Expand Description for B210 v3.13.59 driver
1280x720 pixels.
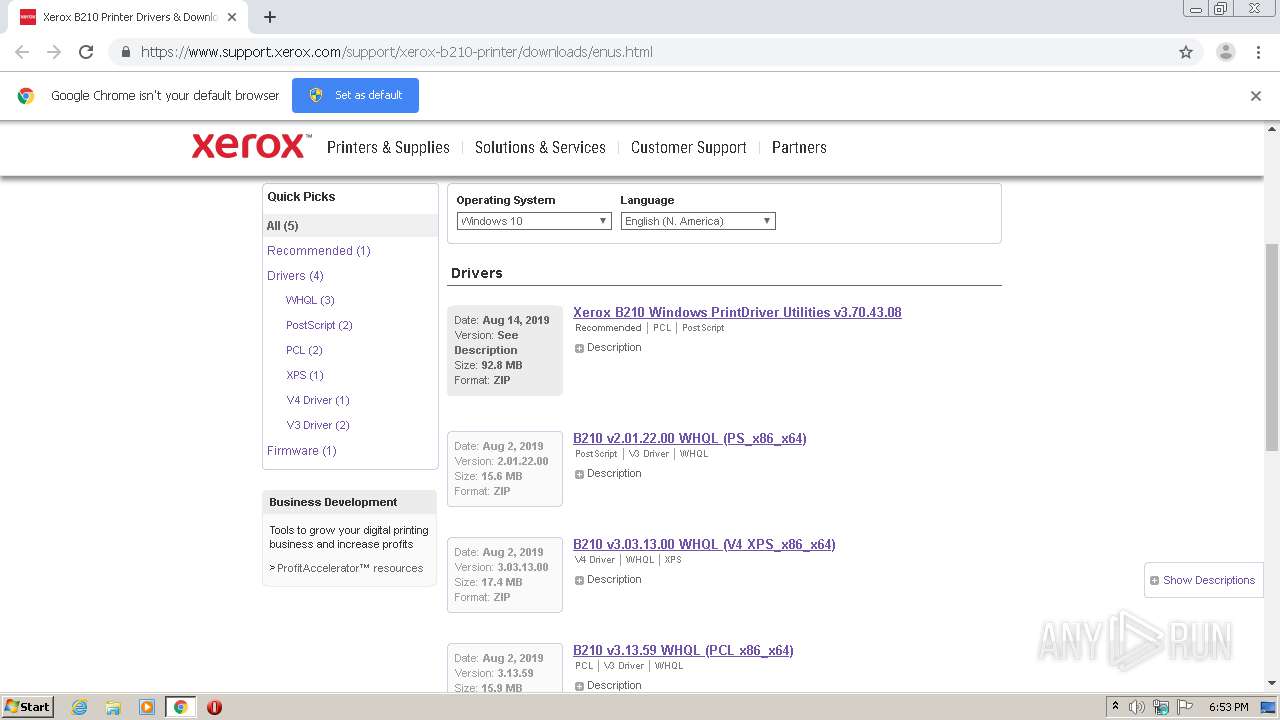tap(608, 686)
